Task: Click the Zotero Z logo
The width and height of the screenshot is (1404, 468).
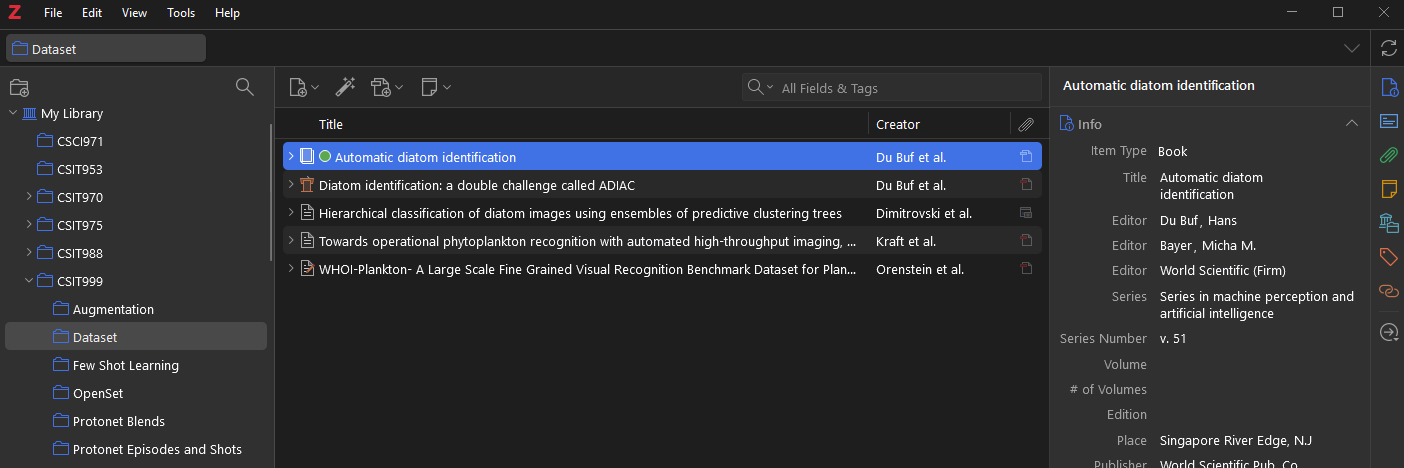Action: 14,13
